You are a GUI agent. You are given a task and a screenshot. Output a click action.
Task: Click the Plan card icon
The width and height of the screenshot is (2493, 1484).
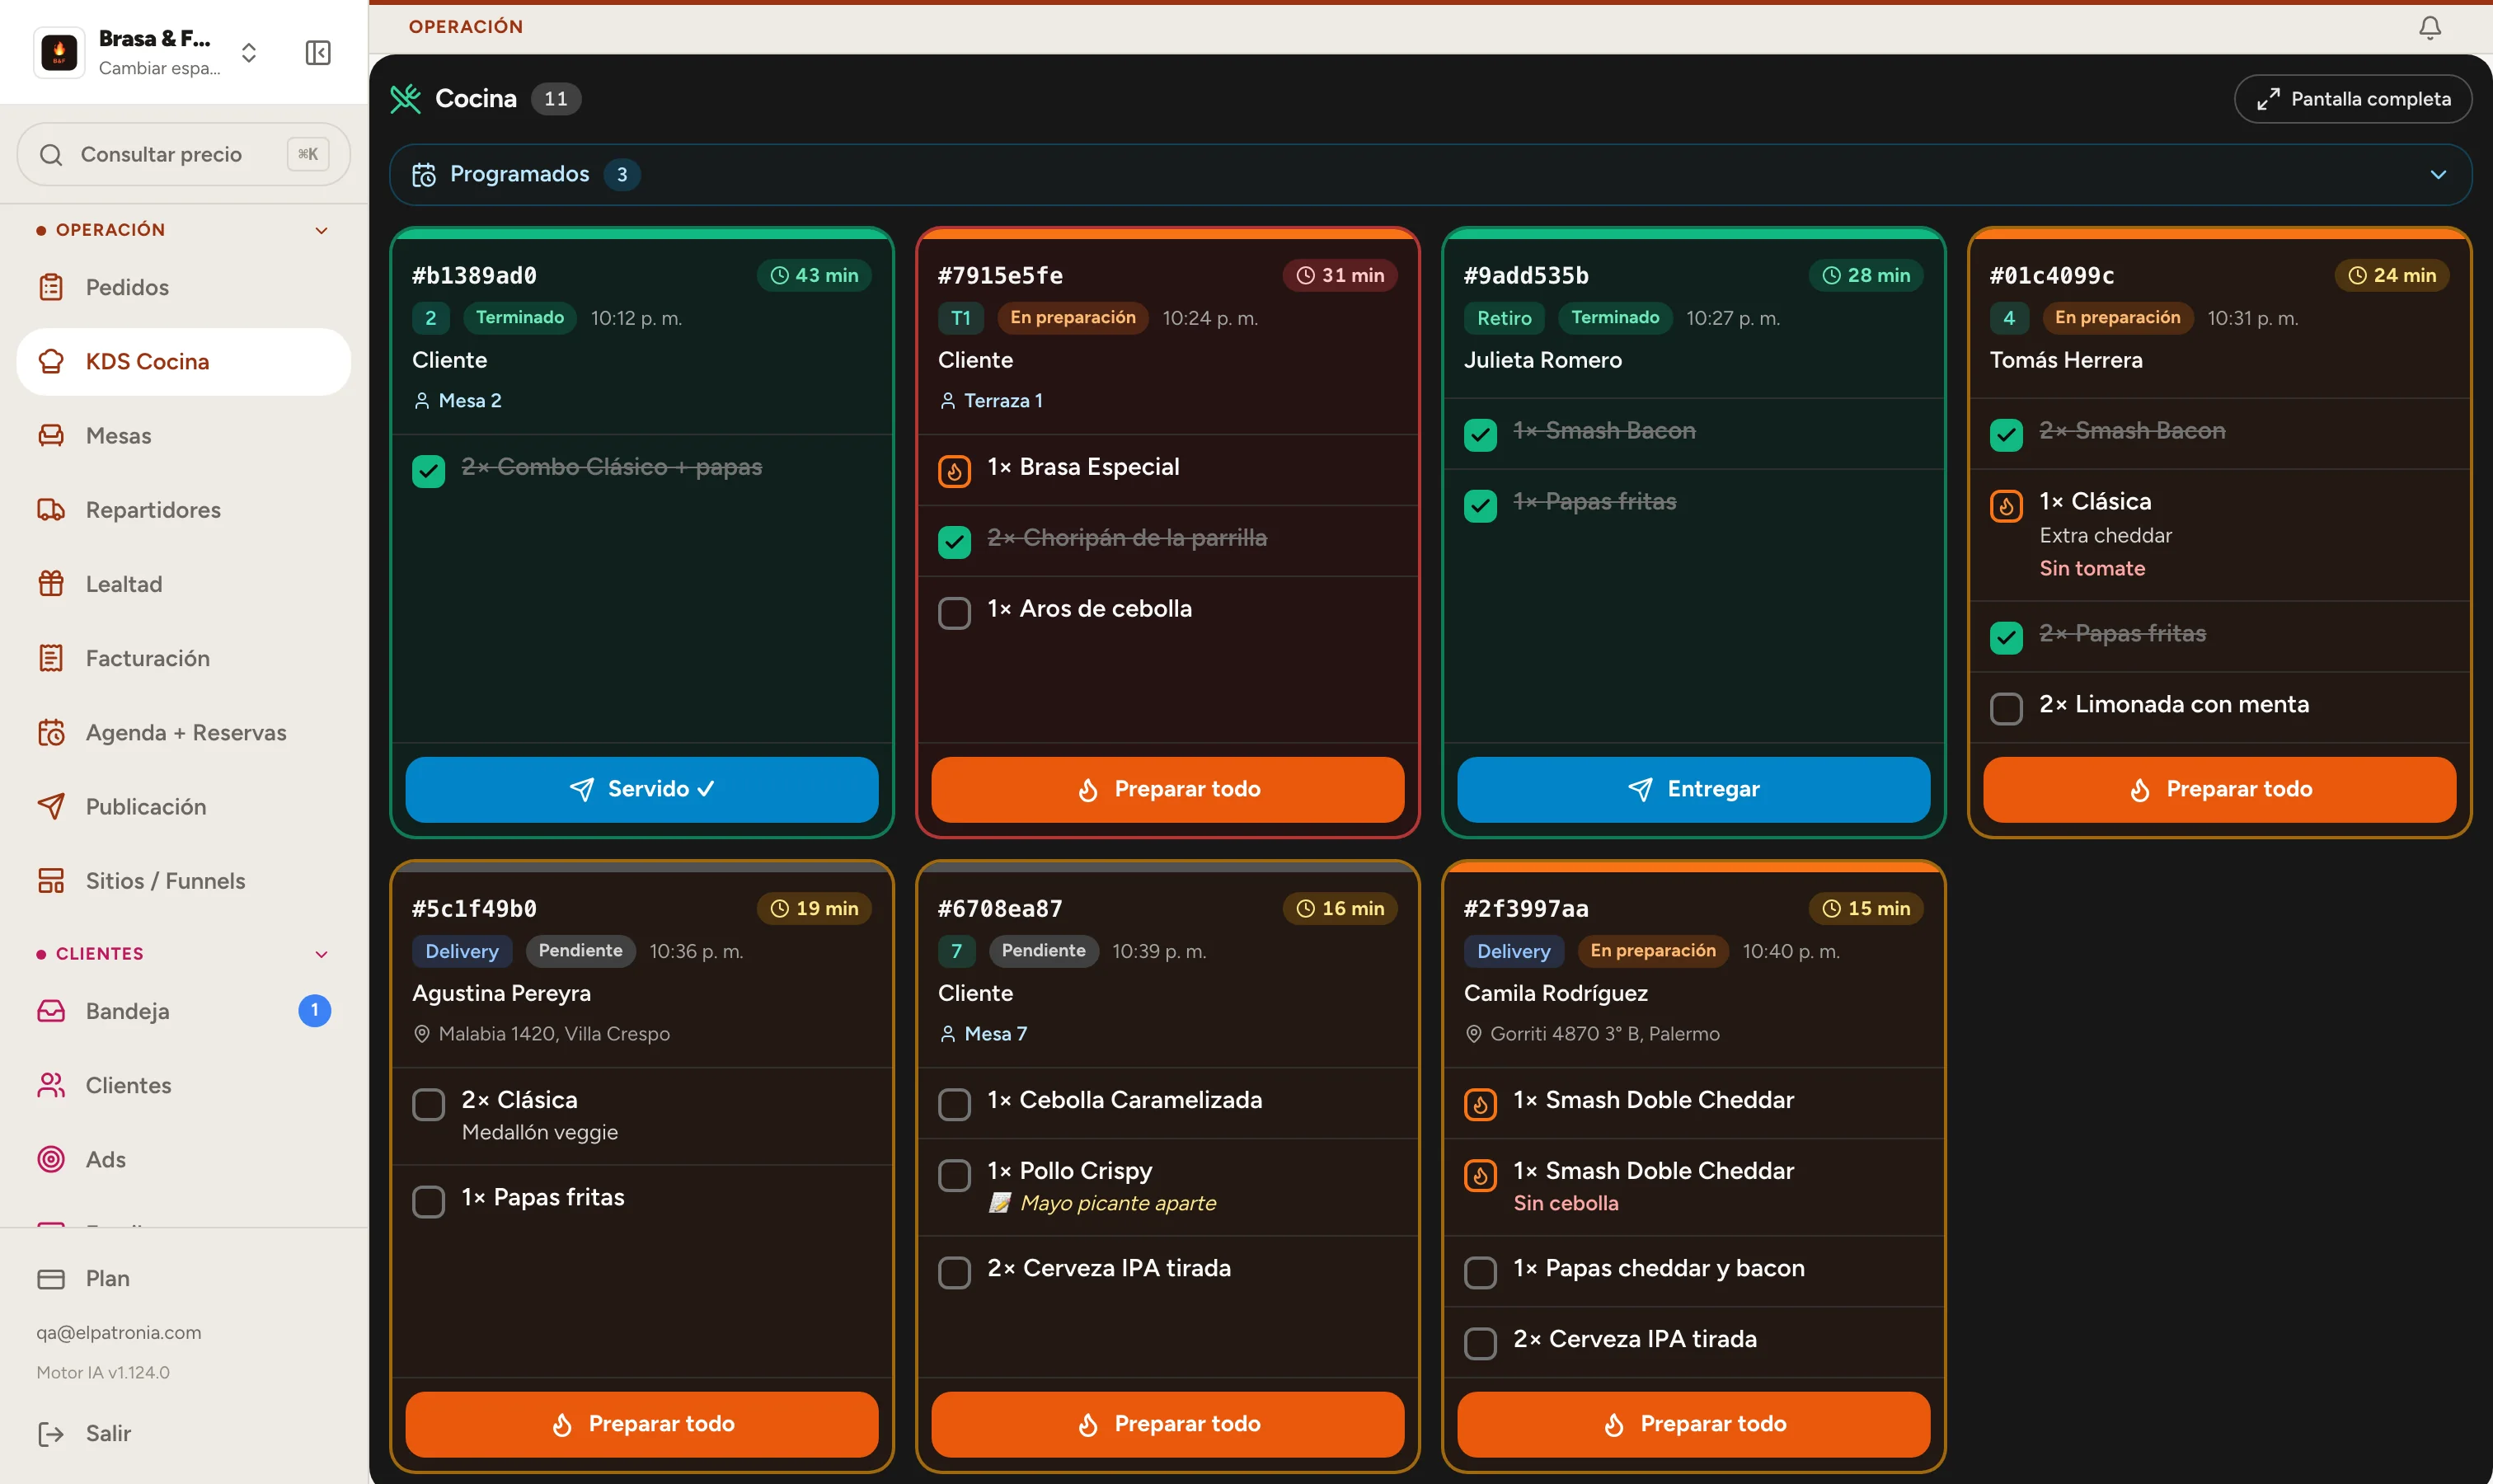point(51,1279)
